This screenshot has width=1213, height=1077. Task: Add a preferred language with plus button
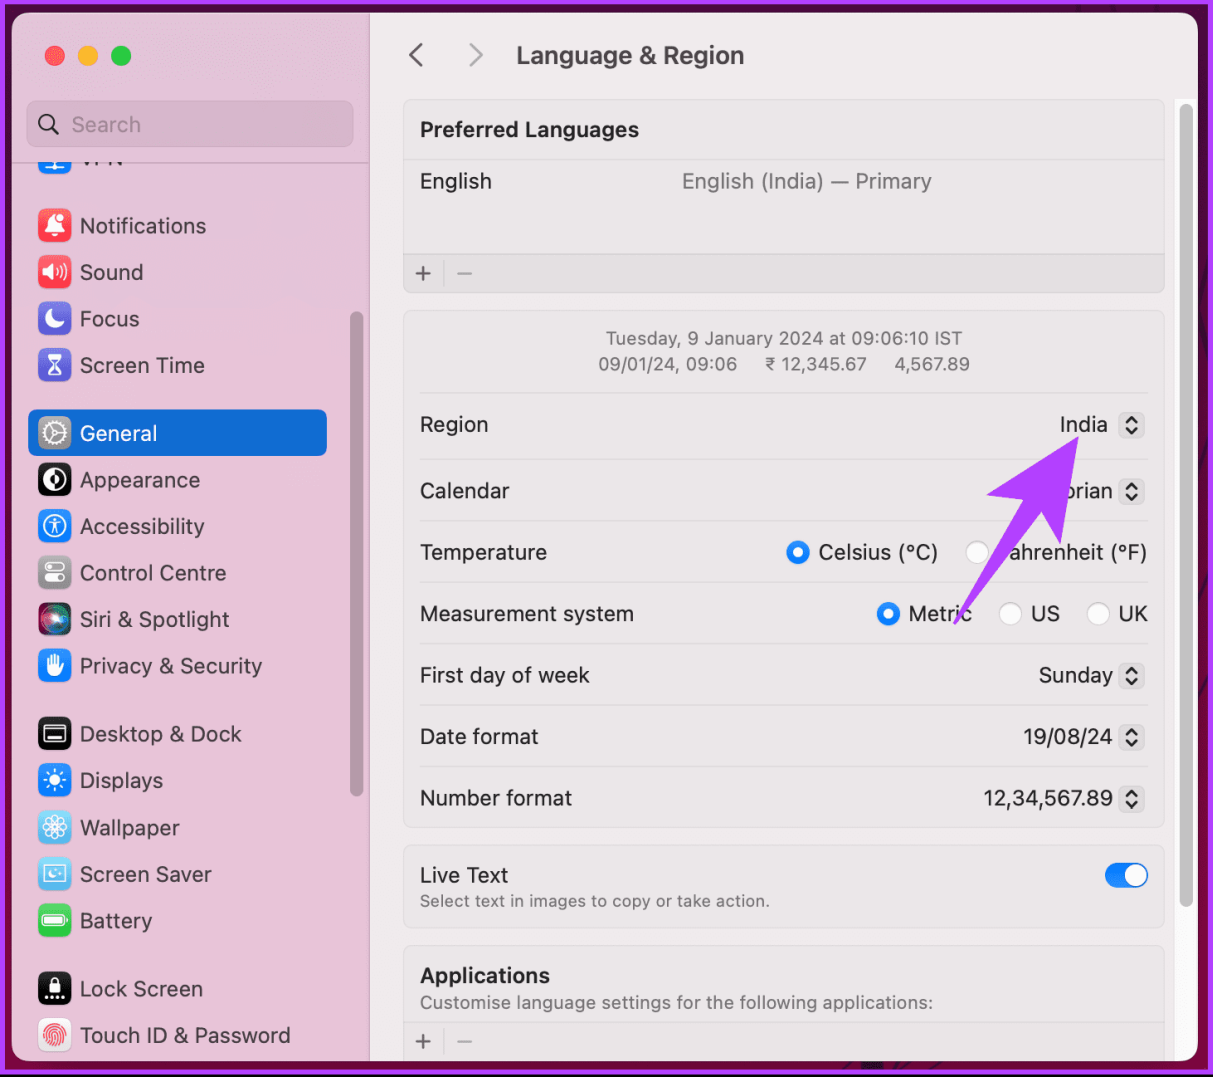click(x=423, y=273)
